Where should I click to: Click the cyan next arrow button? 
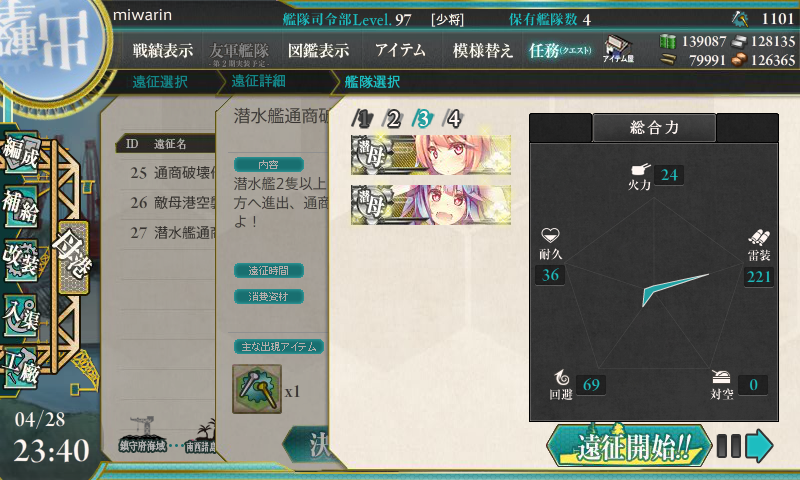(x=759, y=446)
